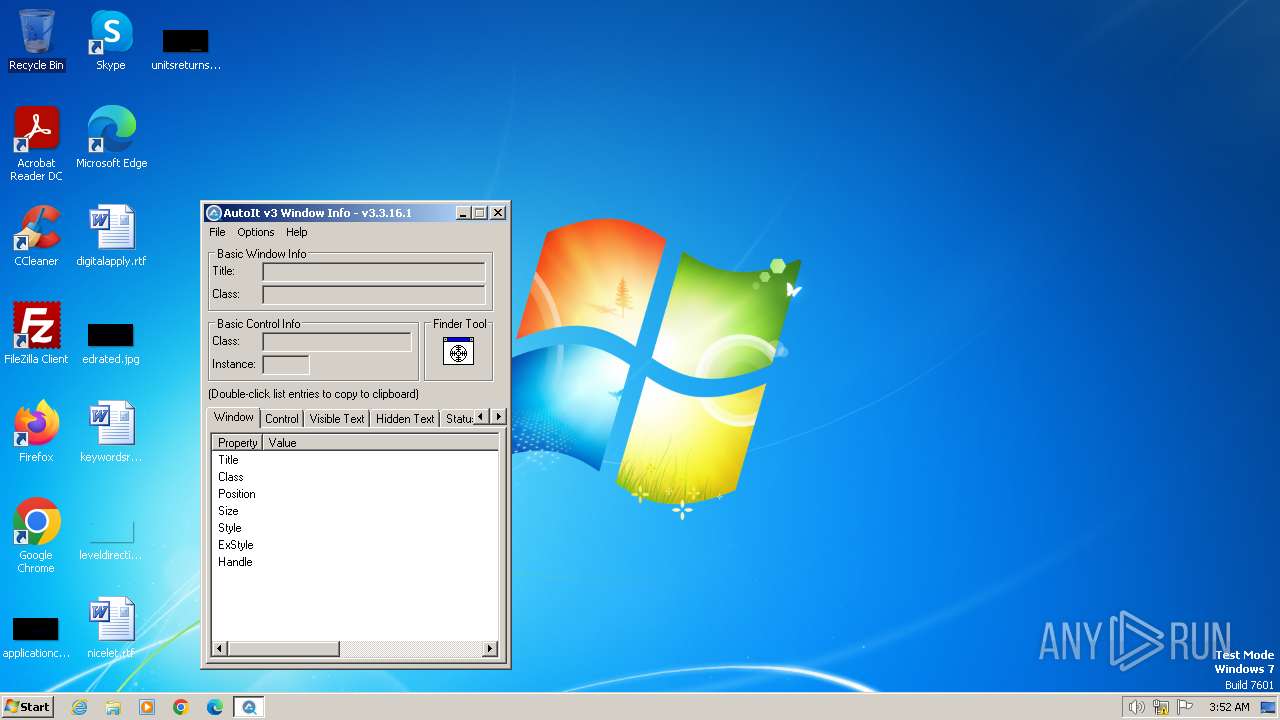
Task: Select the Style row in list
Action: [x=355, y=528]
